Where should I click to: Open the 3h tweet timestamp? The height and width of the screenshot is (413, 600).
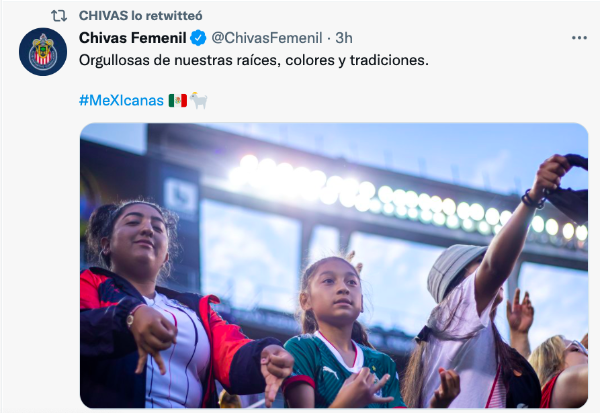click(x=344, y=38)
